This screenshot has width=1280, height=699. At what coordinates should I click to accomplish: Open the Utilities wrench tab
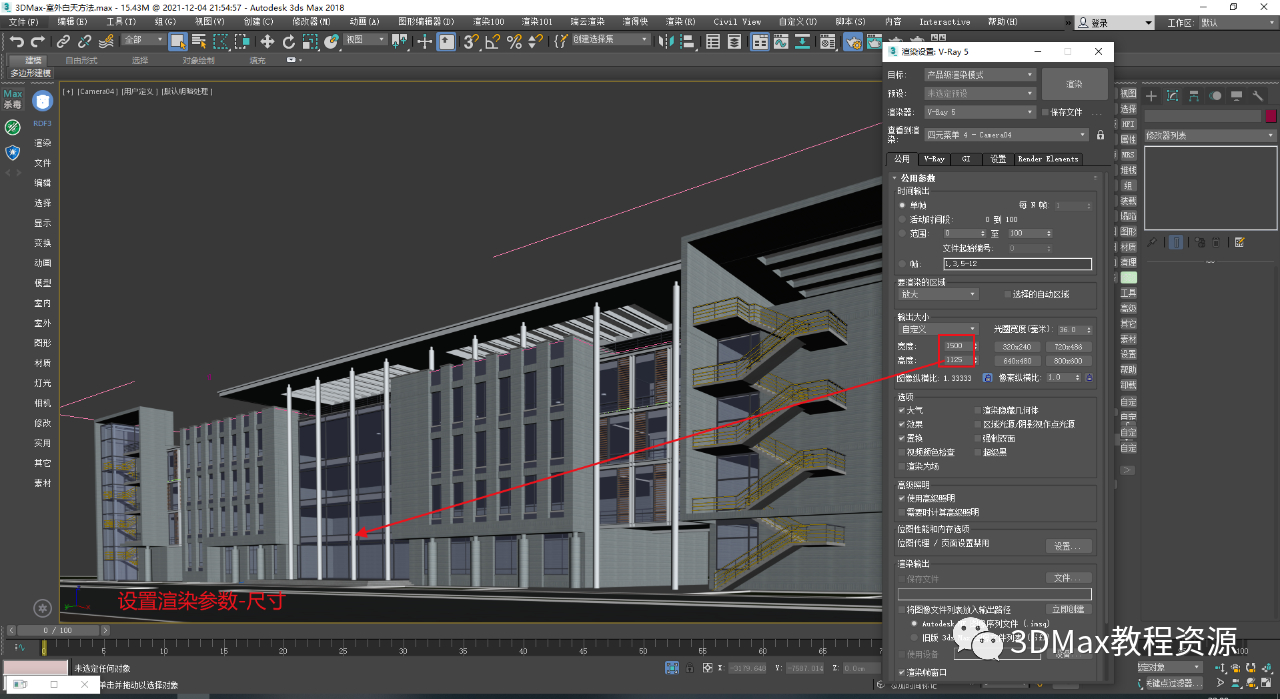[x=1258, y=96]
